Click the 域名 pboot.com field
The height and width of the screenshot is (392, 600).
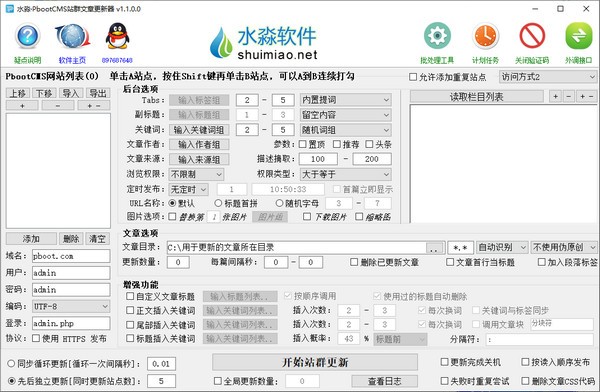click(71, 256)
